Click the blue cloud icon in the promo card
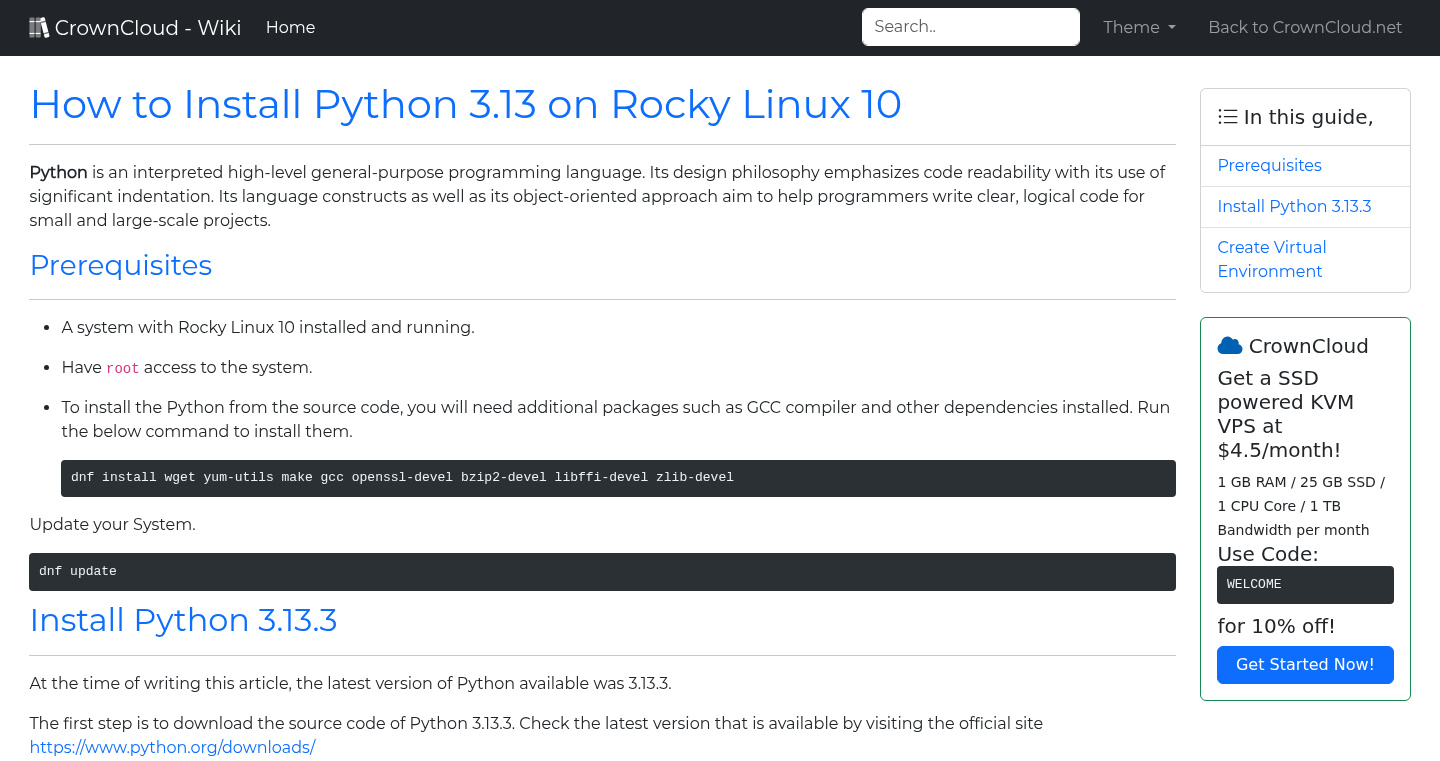Image resolution: width=1440 pixels, height=761 pixels. tap(1229, 346)
